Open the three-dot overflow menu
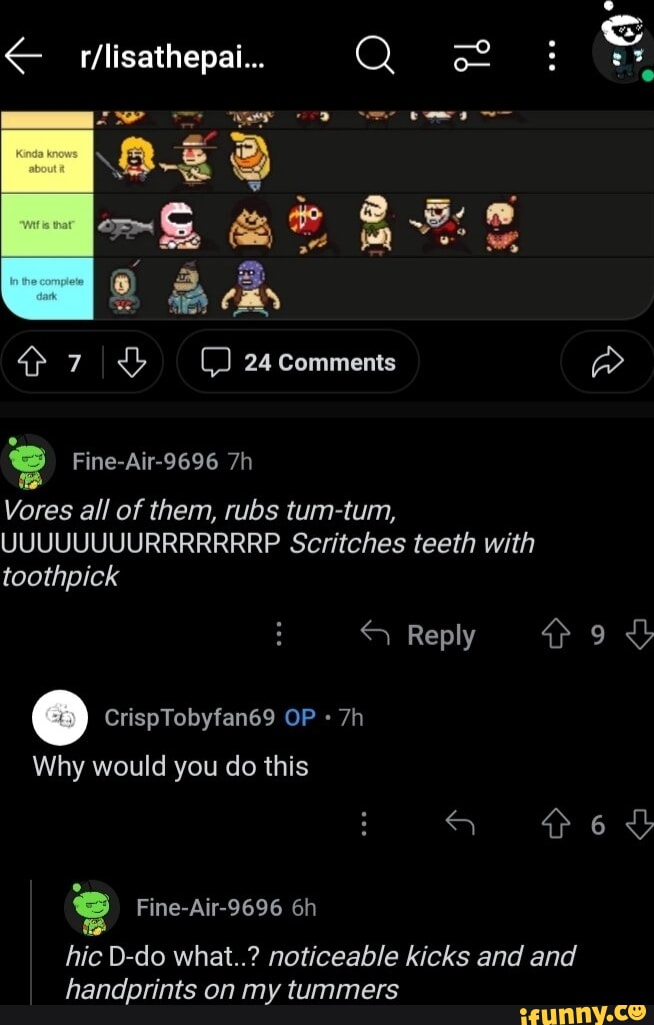The image size is (654, 1025). pos(553,56)
